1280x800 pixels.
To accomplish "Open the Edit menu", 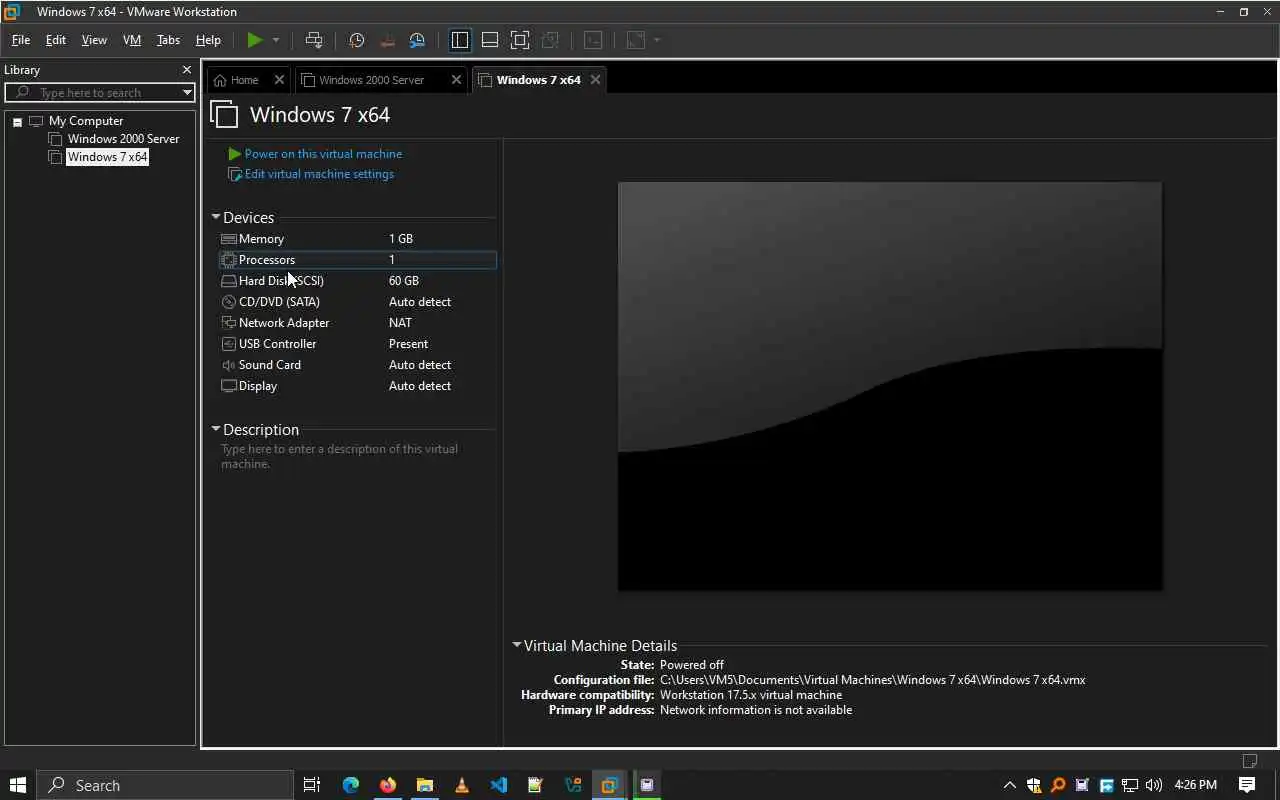I will [56, 40].
